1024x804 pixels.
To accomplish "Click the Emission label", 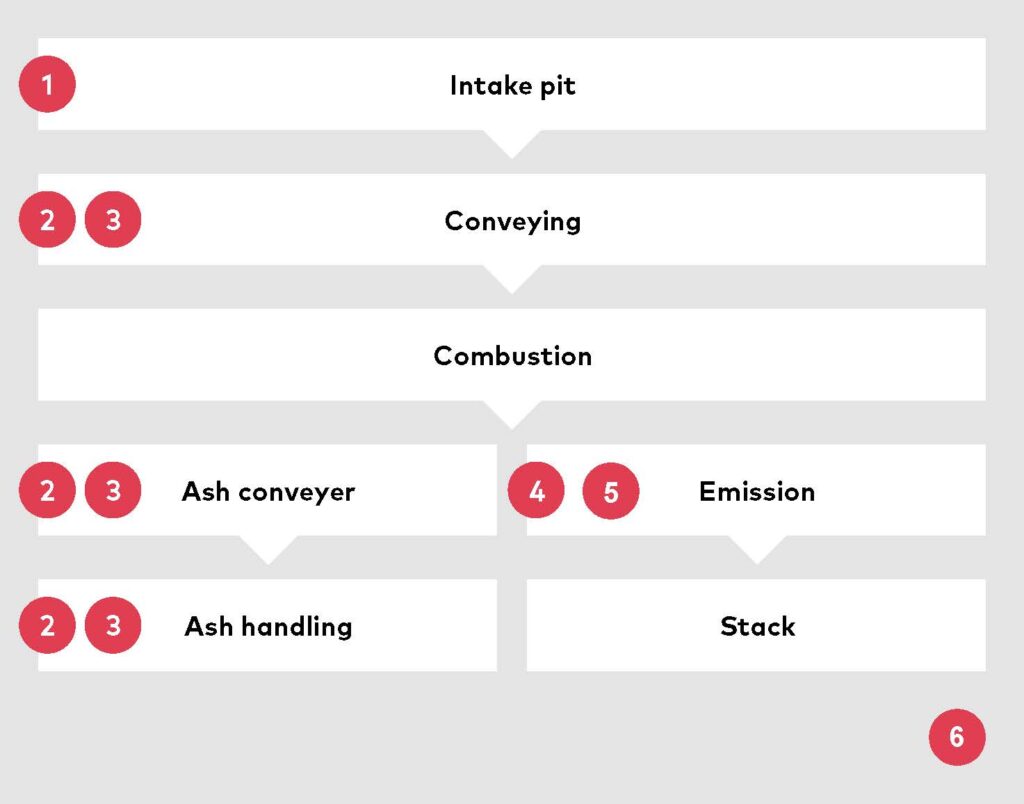I will click(x=757, y=491).
